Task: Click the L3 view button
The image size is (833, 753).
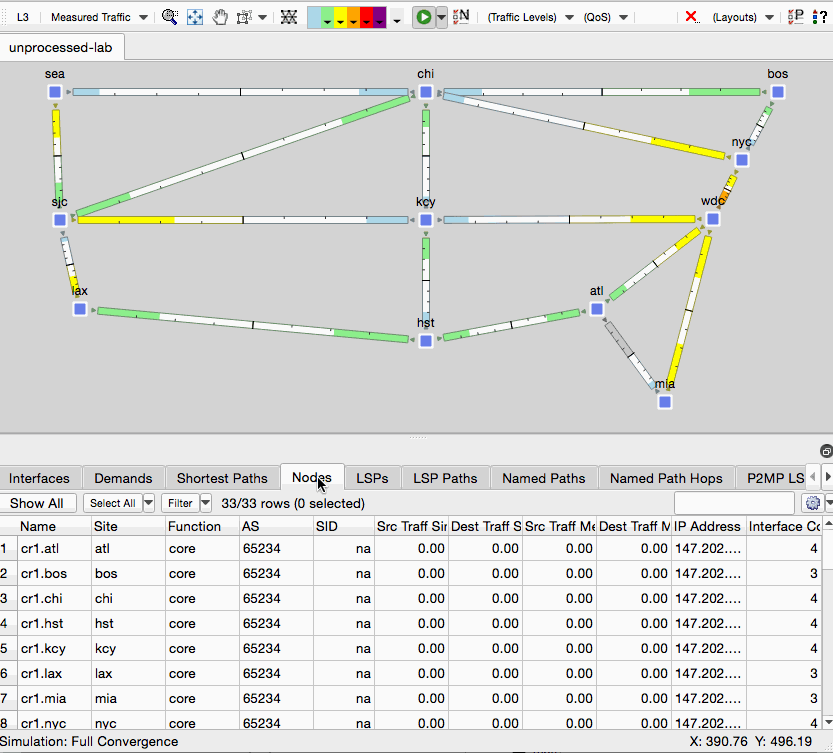Action: point(22,17)
